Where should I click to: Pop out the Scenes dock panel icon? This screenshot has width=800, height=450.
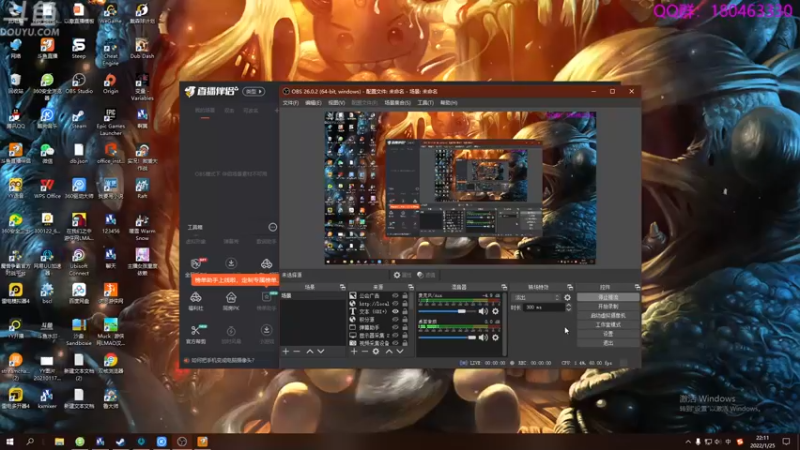(x=342, y=287)
